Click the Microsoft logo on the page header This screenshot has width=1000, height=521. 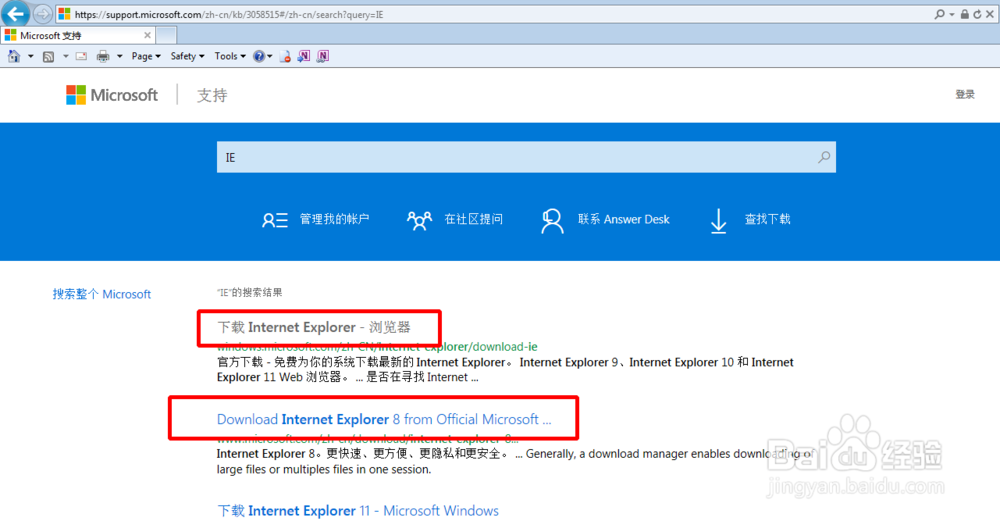[x=112, y=95]
